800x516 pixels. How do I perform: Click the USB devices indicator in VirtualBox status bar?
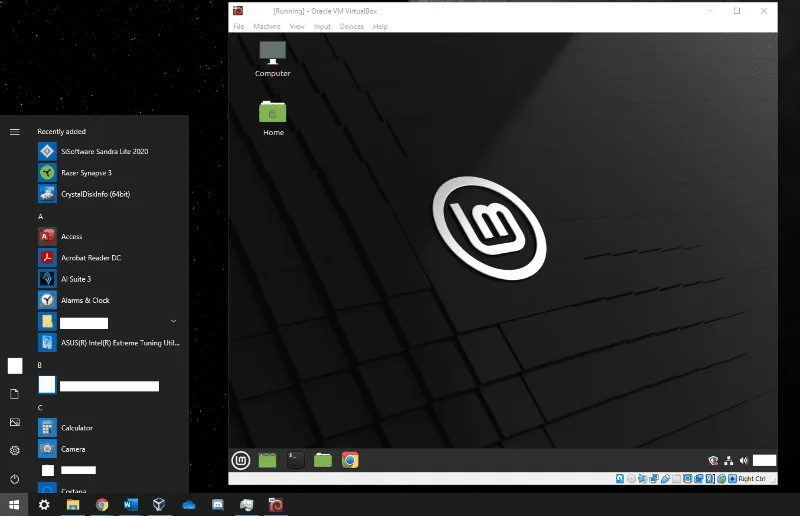pyautogui.click(x=665, y=479)
